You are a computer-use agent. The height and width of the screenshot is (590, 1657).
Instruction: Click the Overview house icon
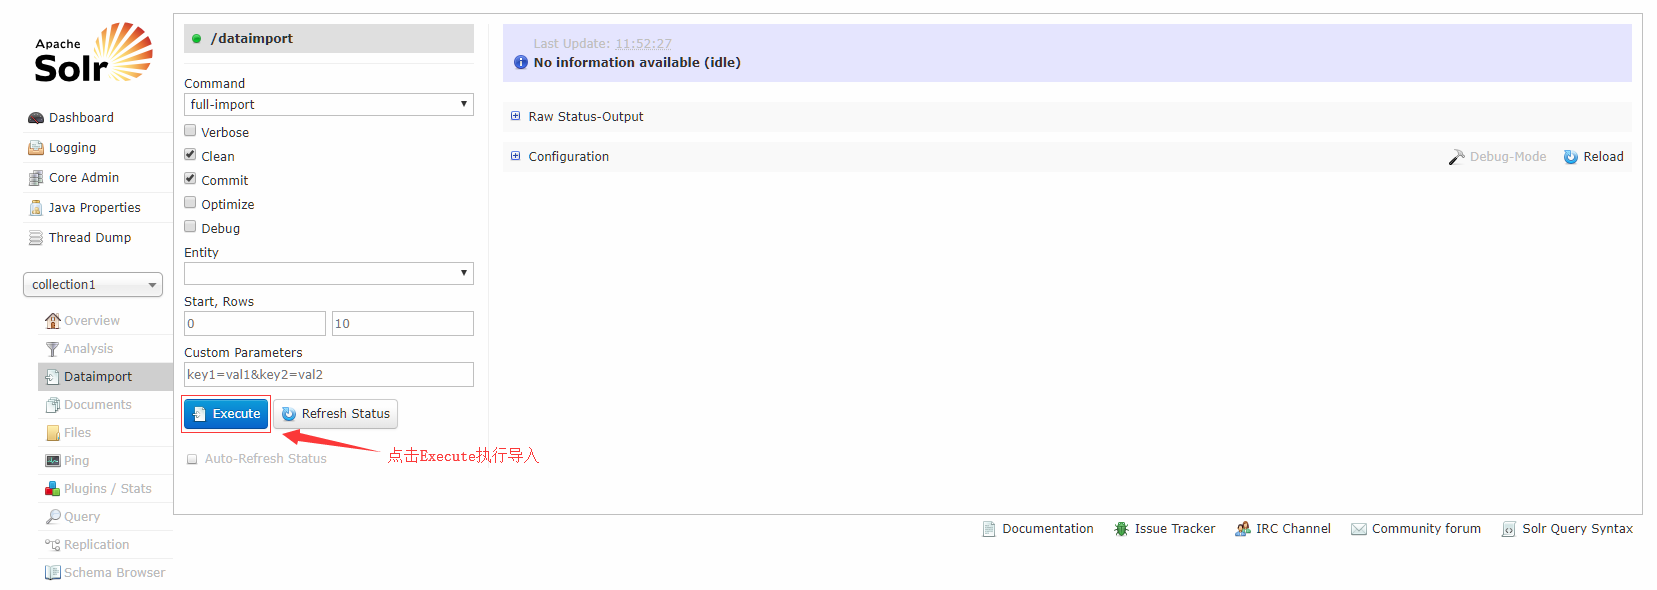pyautogui.click(x=53, y=321)
